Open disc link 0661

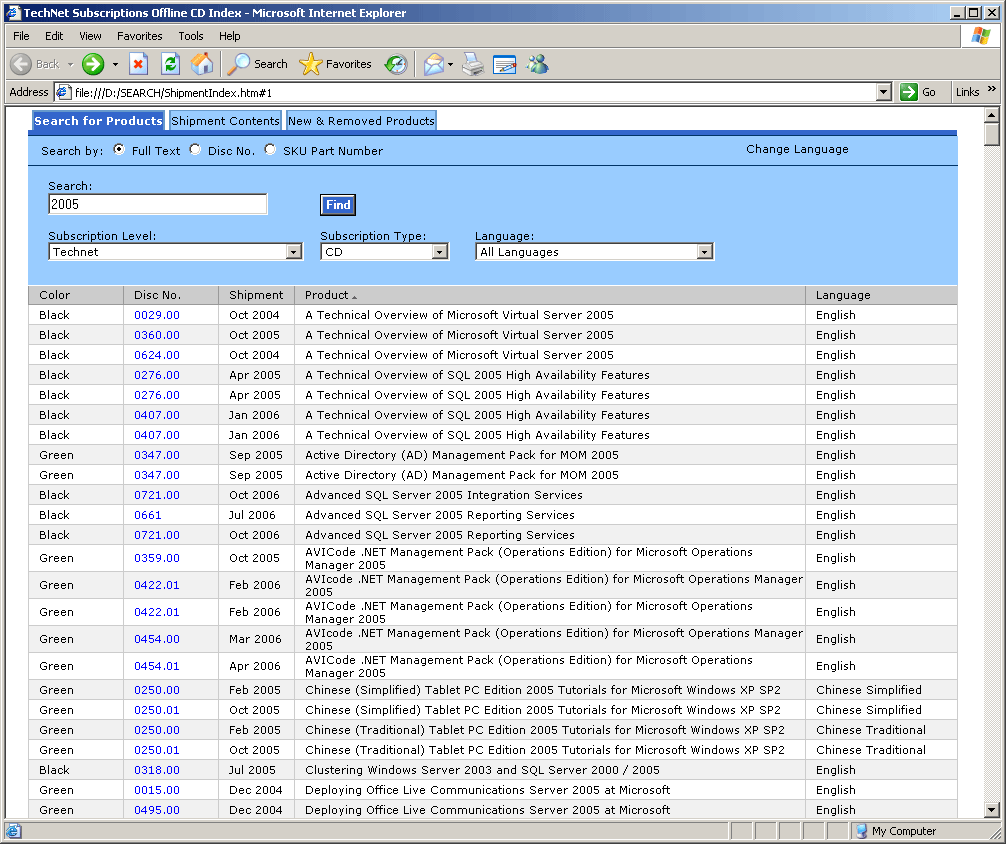pyautogui.click(x=148, y=515)
